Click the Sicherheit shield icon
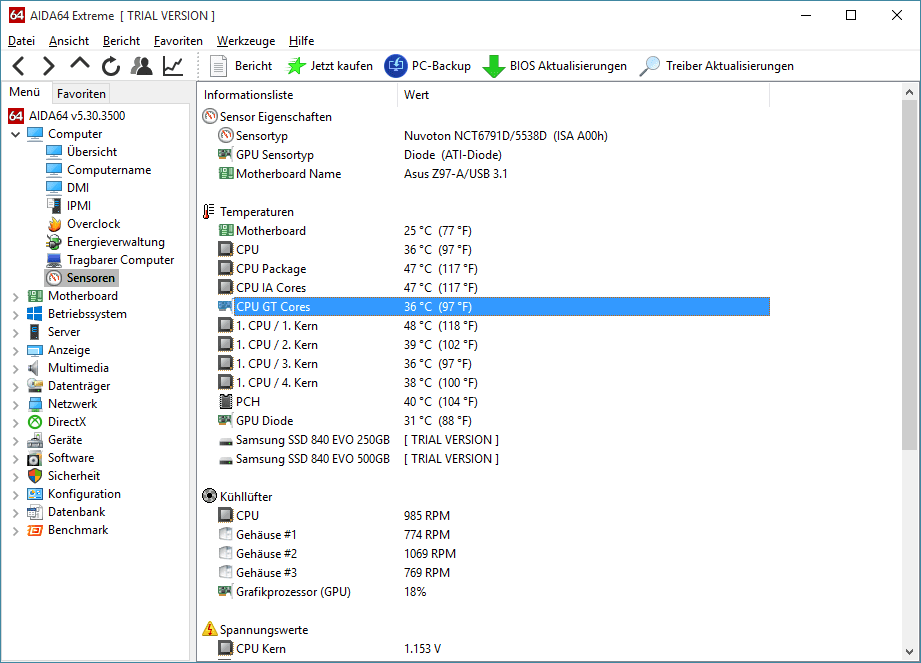Viewport: 921px width, 663px height. [35, 476]
